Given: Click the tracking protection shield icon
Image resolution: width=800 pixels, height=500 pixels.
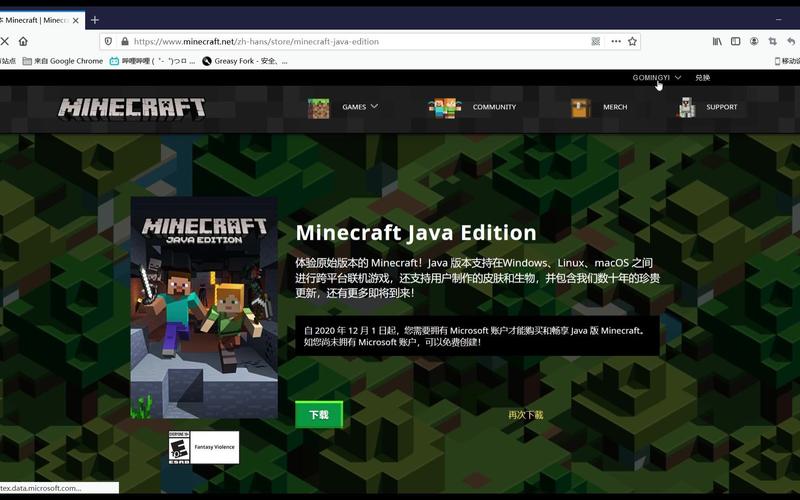Looking at the screenshot, I should [x=108, y=41].
